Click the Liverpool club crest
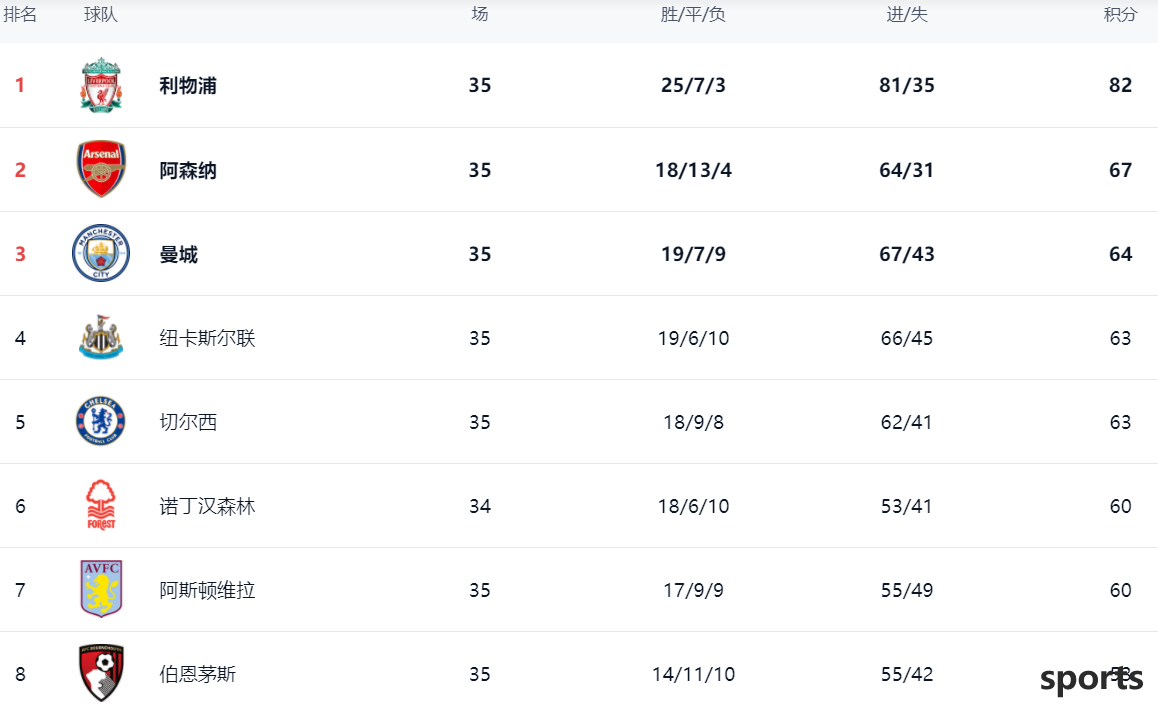Image resolution: width=1158 pixels, height=710 pixels. click(101, 85)
